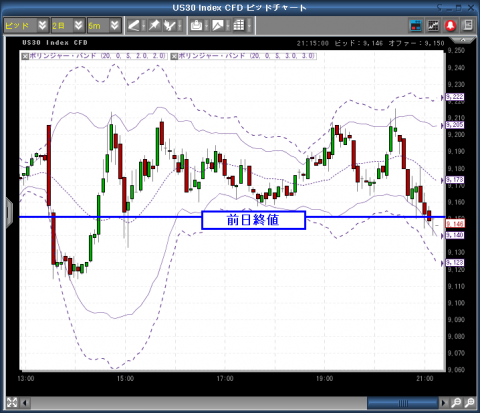Open the 5m timeframe dropdown
The width and height of the screenshot is (480, 413).
tap(104, 26)
